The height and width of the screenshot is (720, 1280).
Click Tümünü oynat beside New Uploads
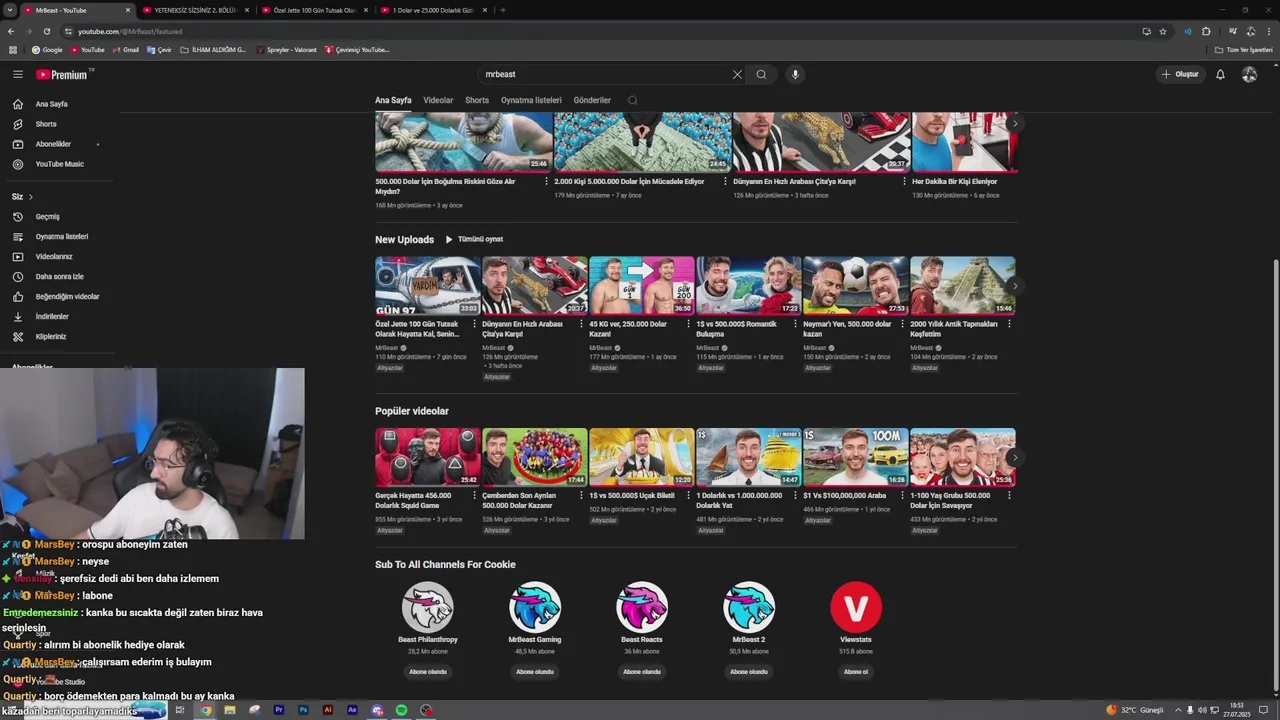[474, 239]
